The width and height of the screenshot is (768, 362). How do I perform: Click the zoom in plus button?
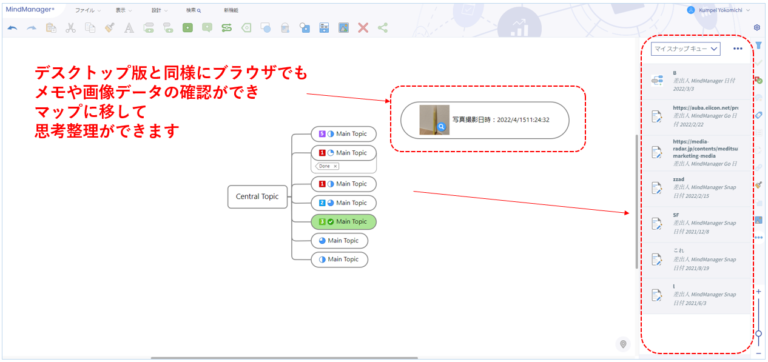point(759,291)
